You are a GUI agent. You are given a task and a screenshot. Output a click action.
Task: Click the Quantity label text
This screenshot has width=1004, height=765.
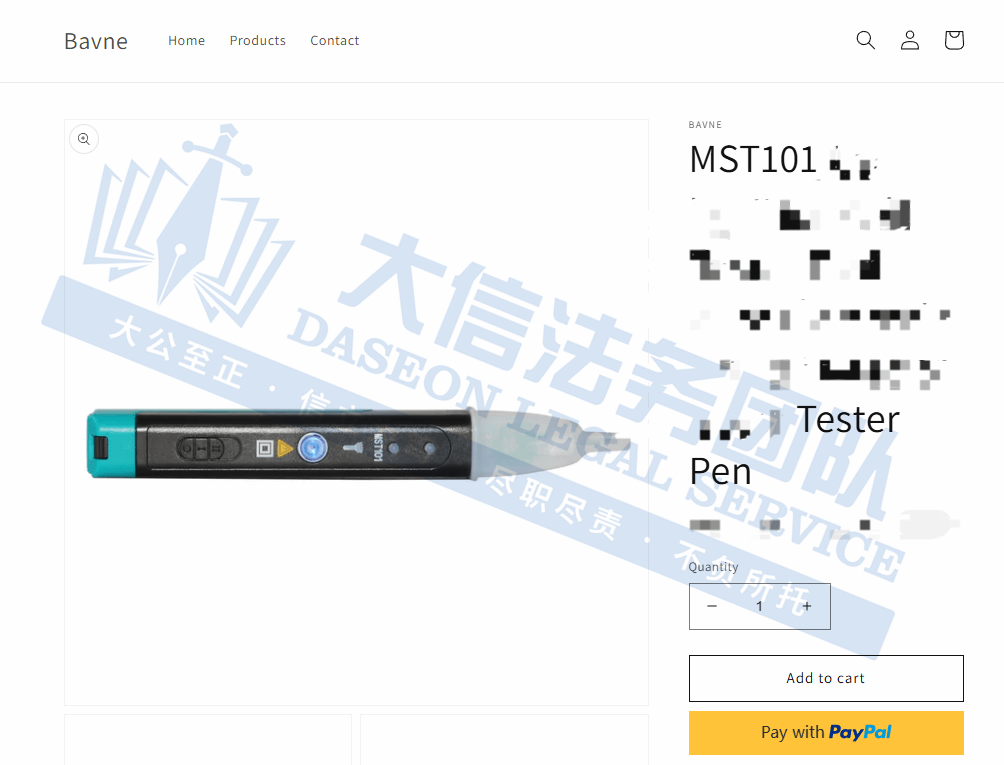[x=713, y=567]
